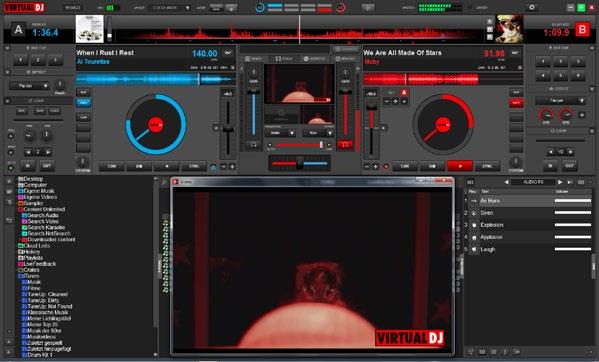This screenshot has height=362, width=599.
Task: Double the loop length on deck A
Action: point(48,152)
